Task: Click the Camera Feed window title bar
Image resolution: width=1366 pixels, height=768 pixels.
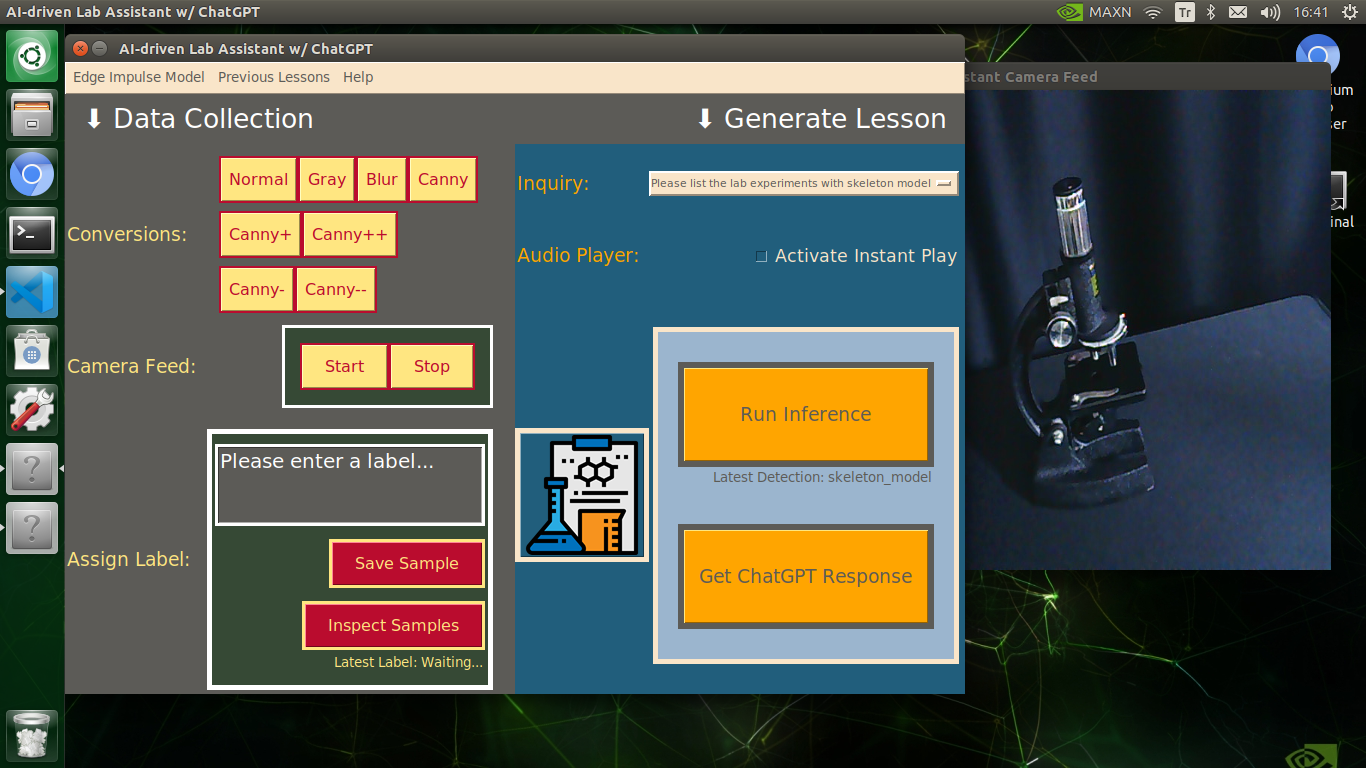Action: (1147, 76)
